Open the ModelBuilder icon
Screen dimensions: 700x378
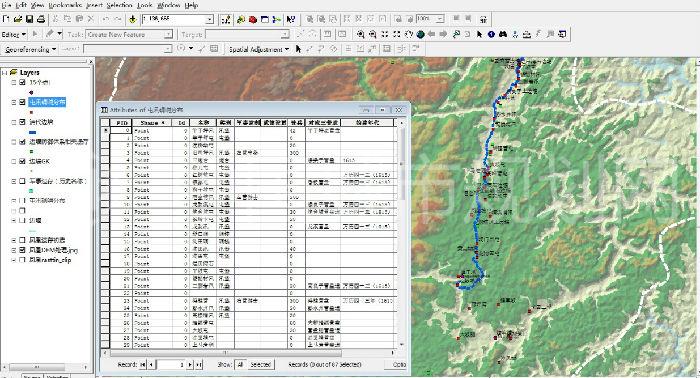point(277,19)
